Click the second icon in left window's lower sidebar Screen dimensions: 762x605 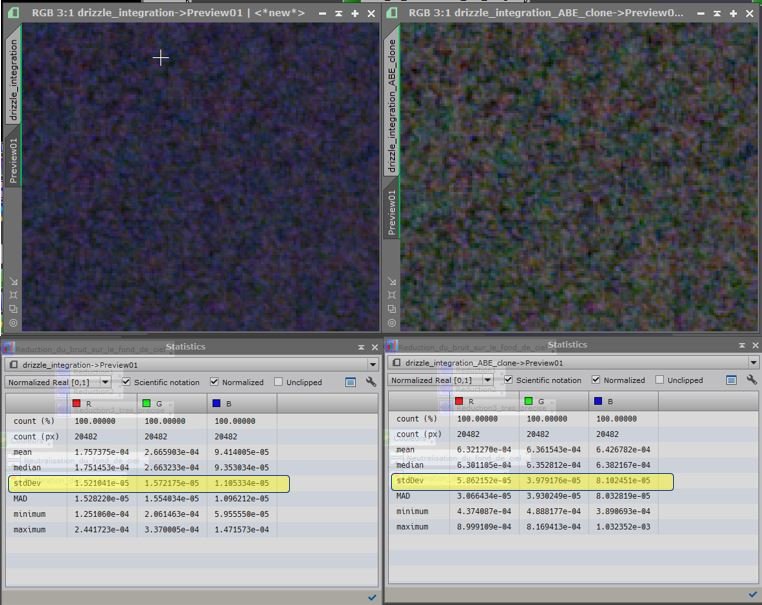pos(14,295)
